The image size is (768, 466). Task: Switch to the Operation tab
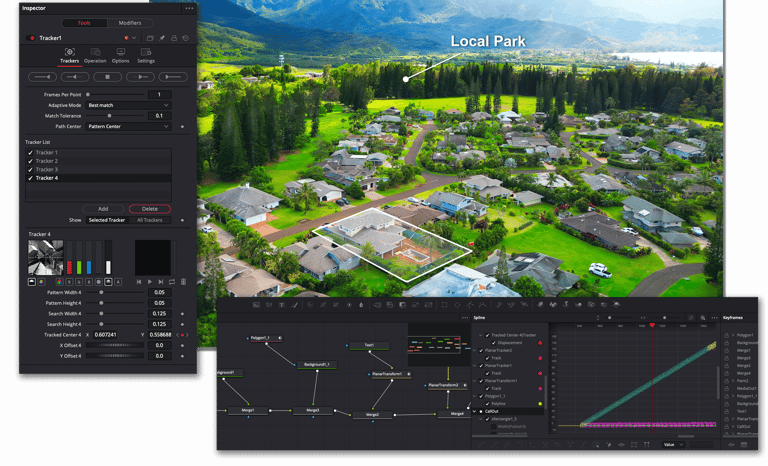(95, 56)
